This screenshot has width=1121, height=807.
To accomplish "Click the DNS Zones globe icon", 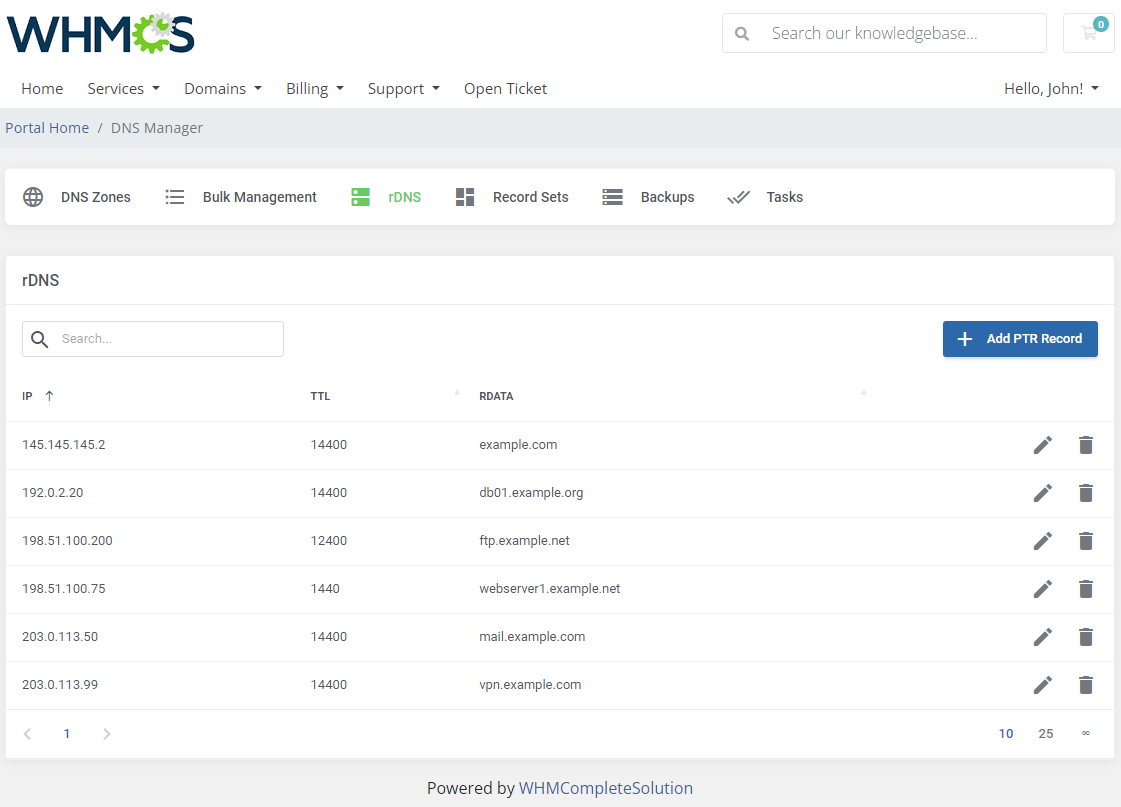I will click(x=33, y=197).
